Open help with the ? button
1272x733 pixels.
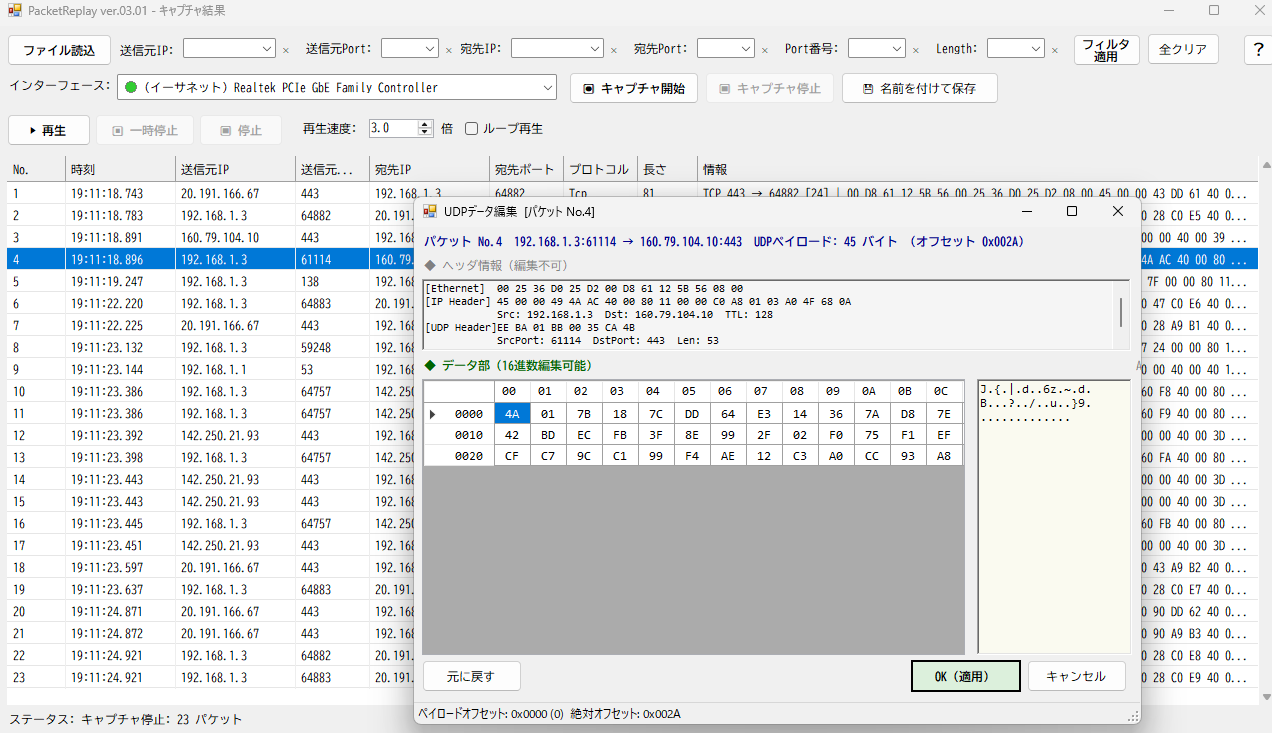pos(1258,49)
